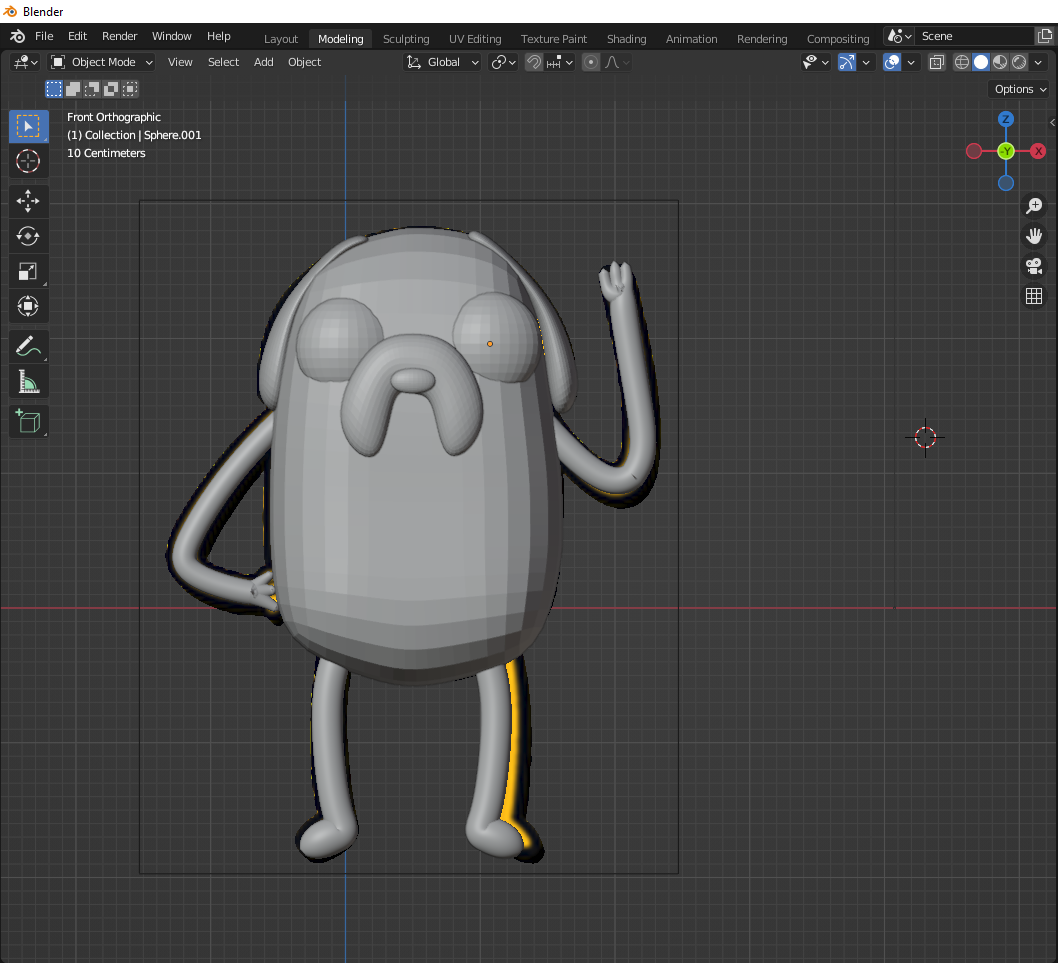Switch to solid viewport shading
Viewport: 1058px width, 963px height.
pyautogui.click(x=981, y=62)
